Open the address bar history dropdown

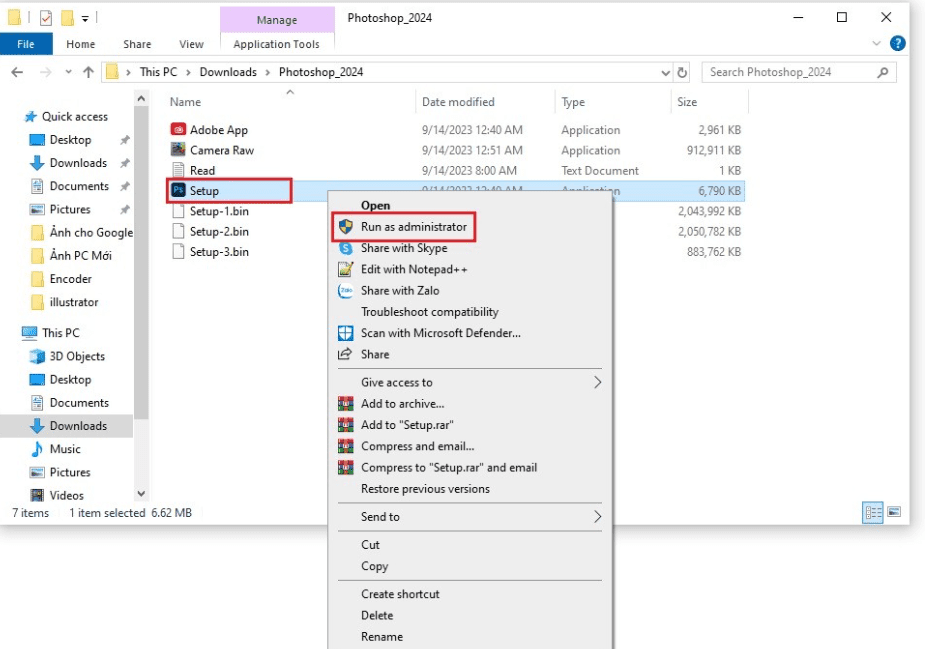[666, 72]
